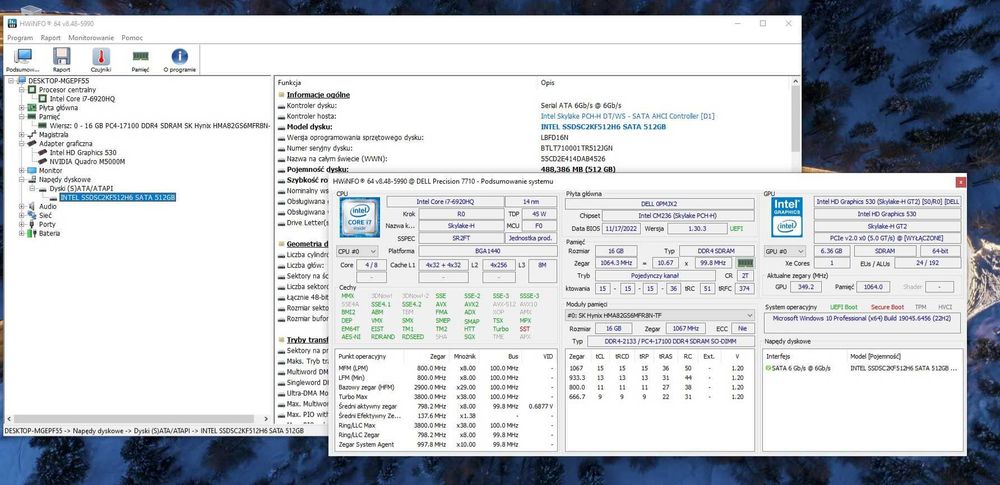This screenshot has height=485, width=1000.
Task: Click the Intel HD Graphics 530 (Skylake-H GT2) button
Action: (x=887, y=202)
